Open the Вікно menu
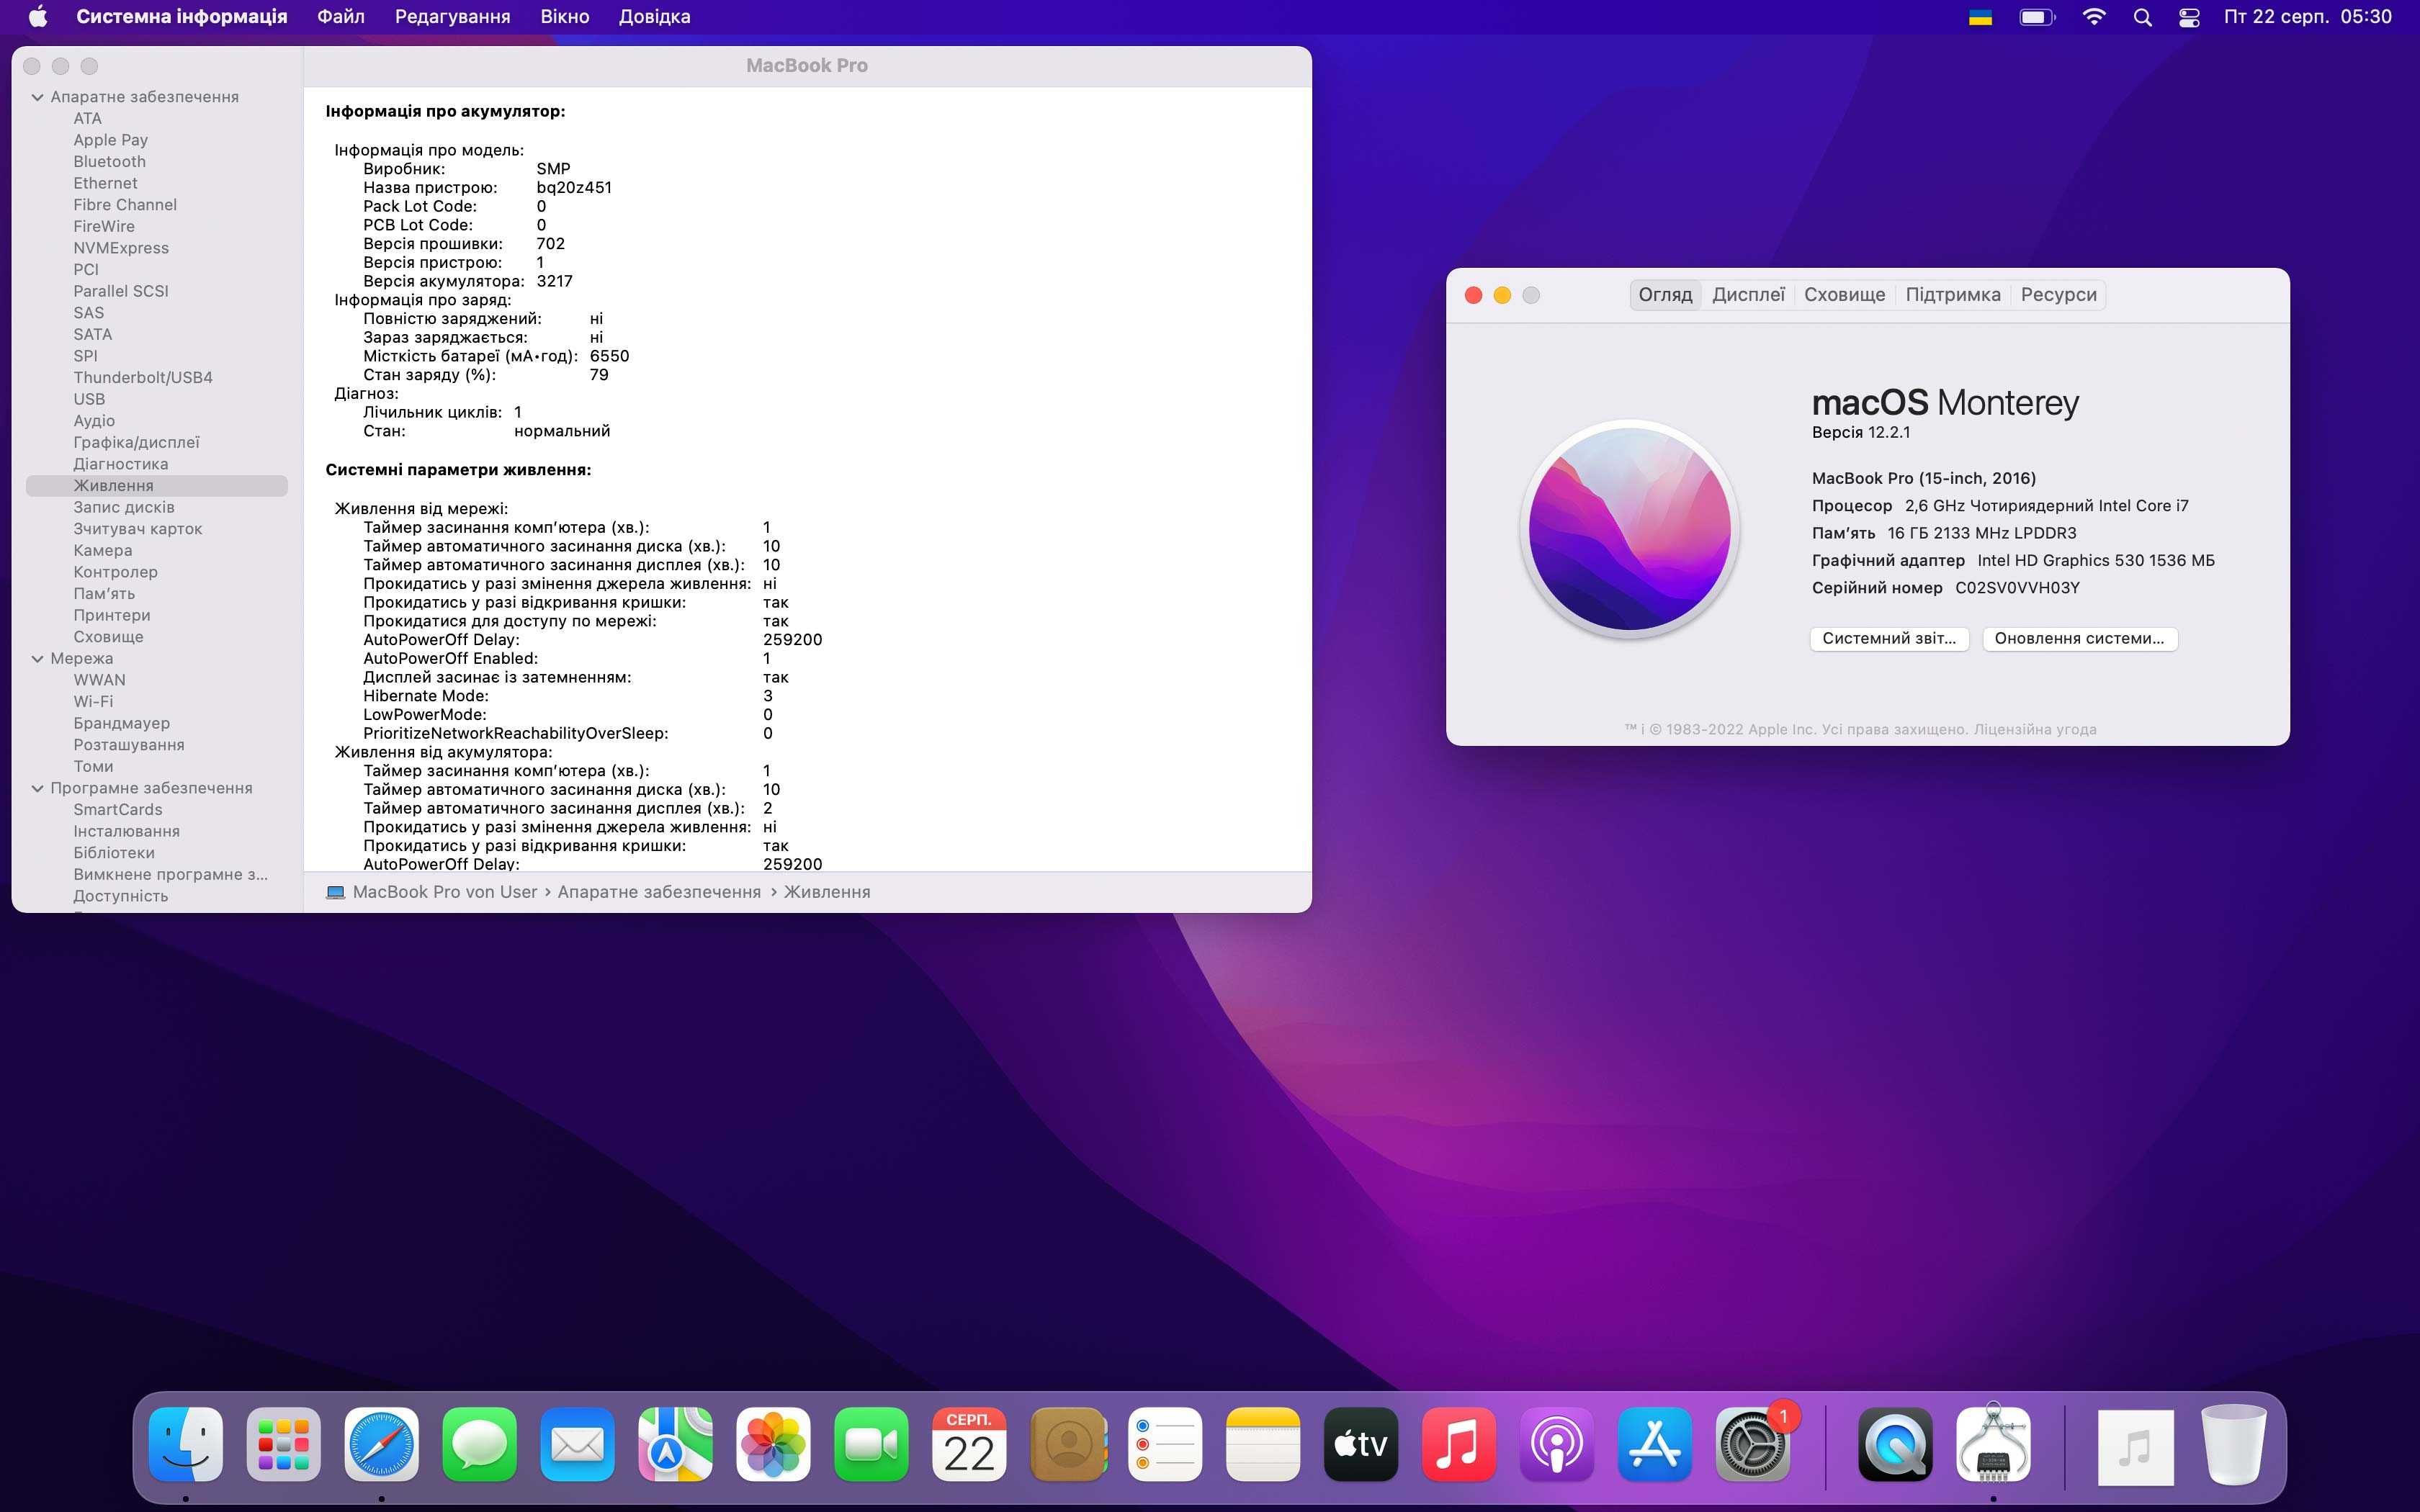 (x=564, y=16)
